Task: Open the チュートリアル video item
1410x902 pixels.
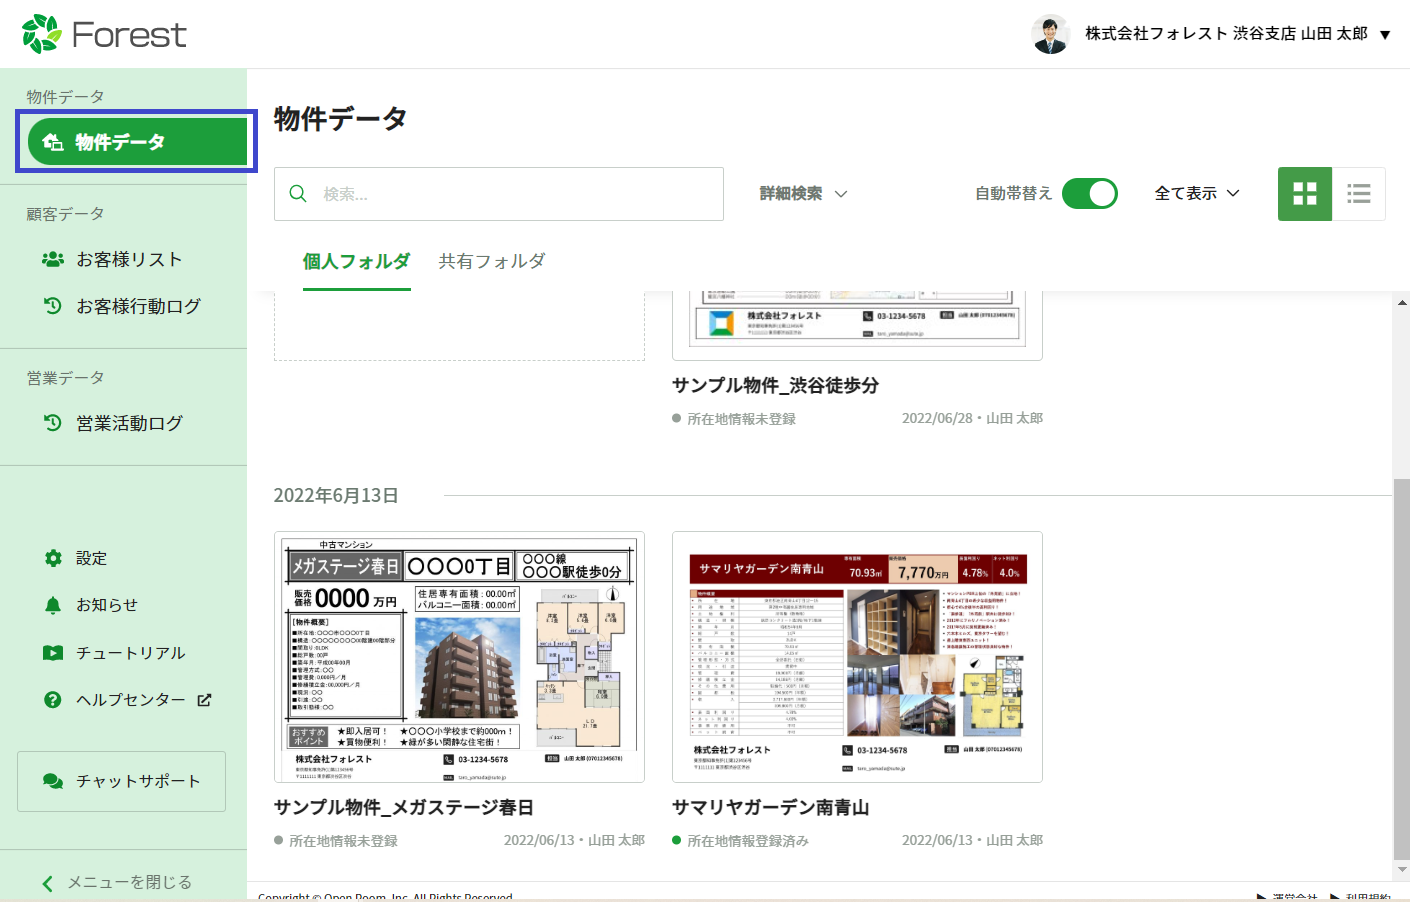Action: point(130,653)
